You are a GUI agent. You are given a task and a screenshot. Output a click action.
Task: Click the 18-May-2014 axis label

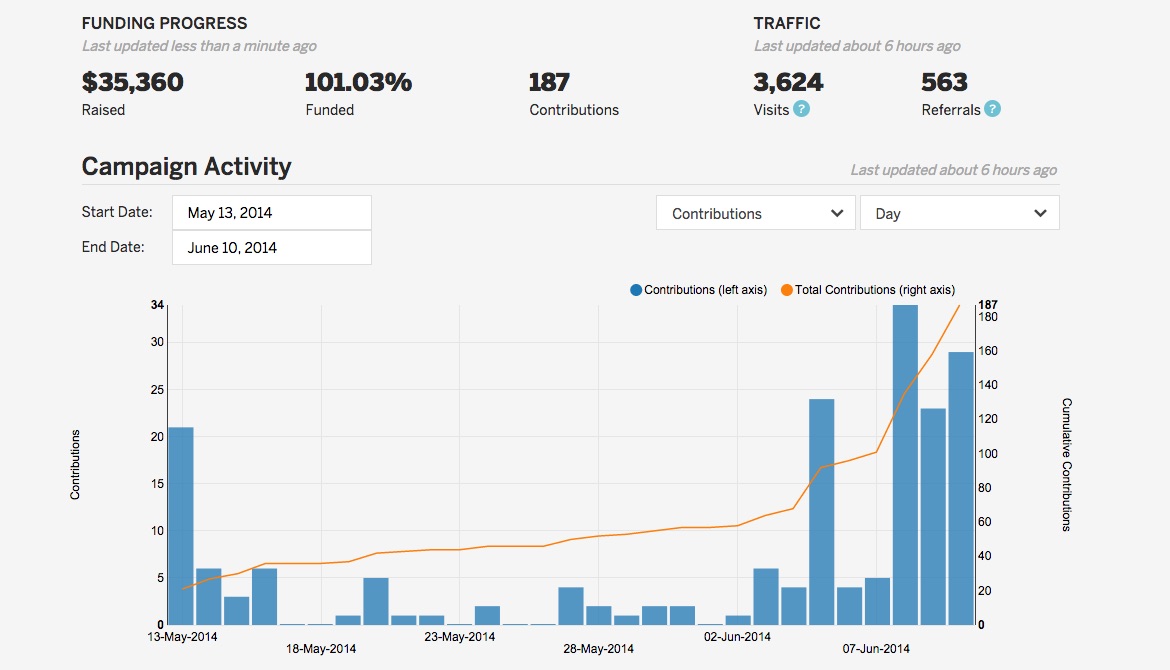[x=321, y=649]
